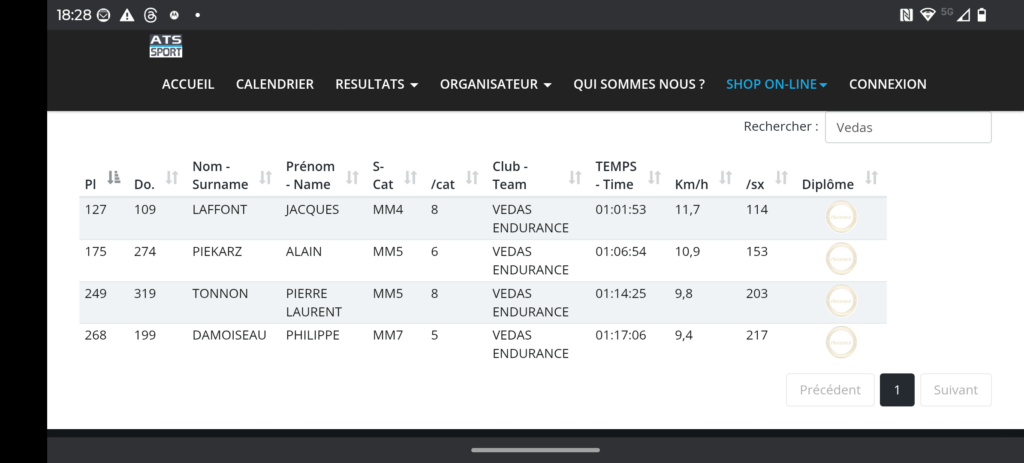Open diploma for Pierre Laurent Tonnon

coord(841,301)
